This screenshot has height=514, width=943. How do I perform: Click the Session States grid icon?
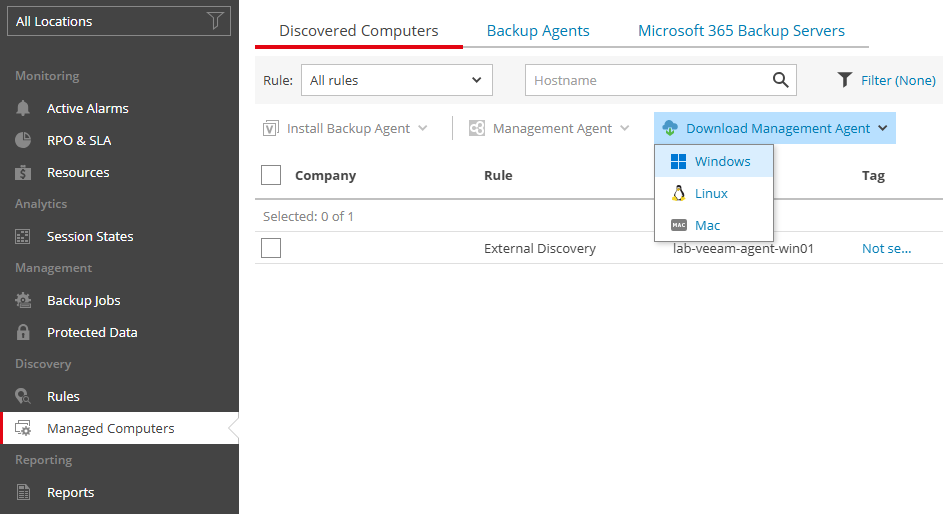tap(23, 236)
